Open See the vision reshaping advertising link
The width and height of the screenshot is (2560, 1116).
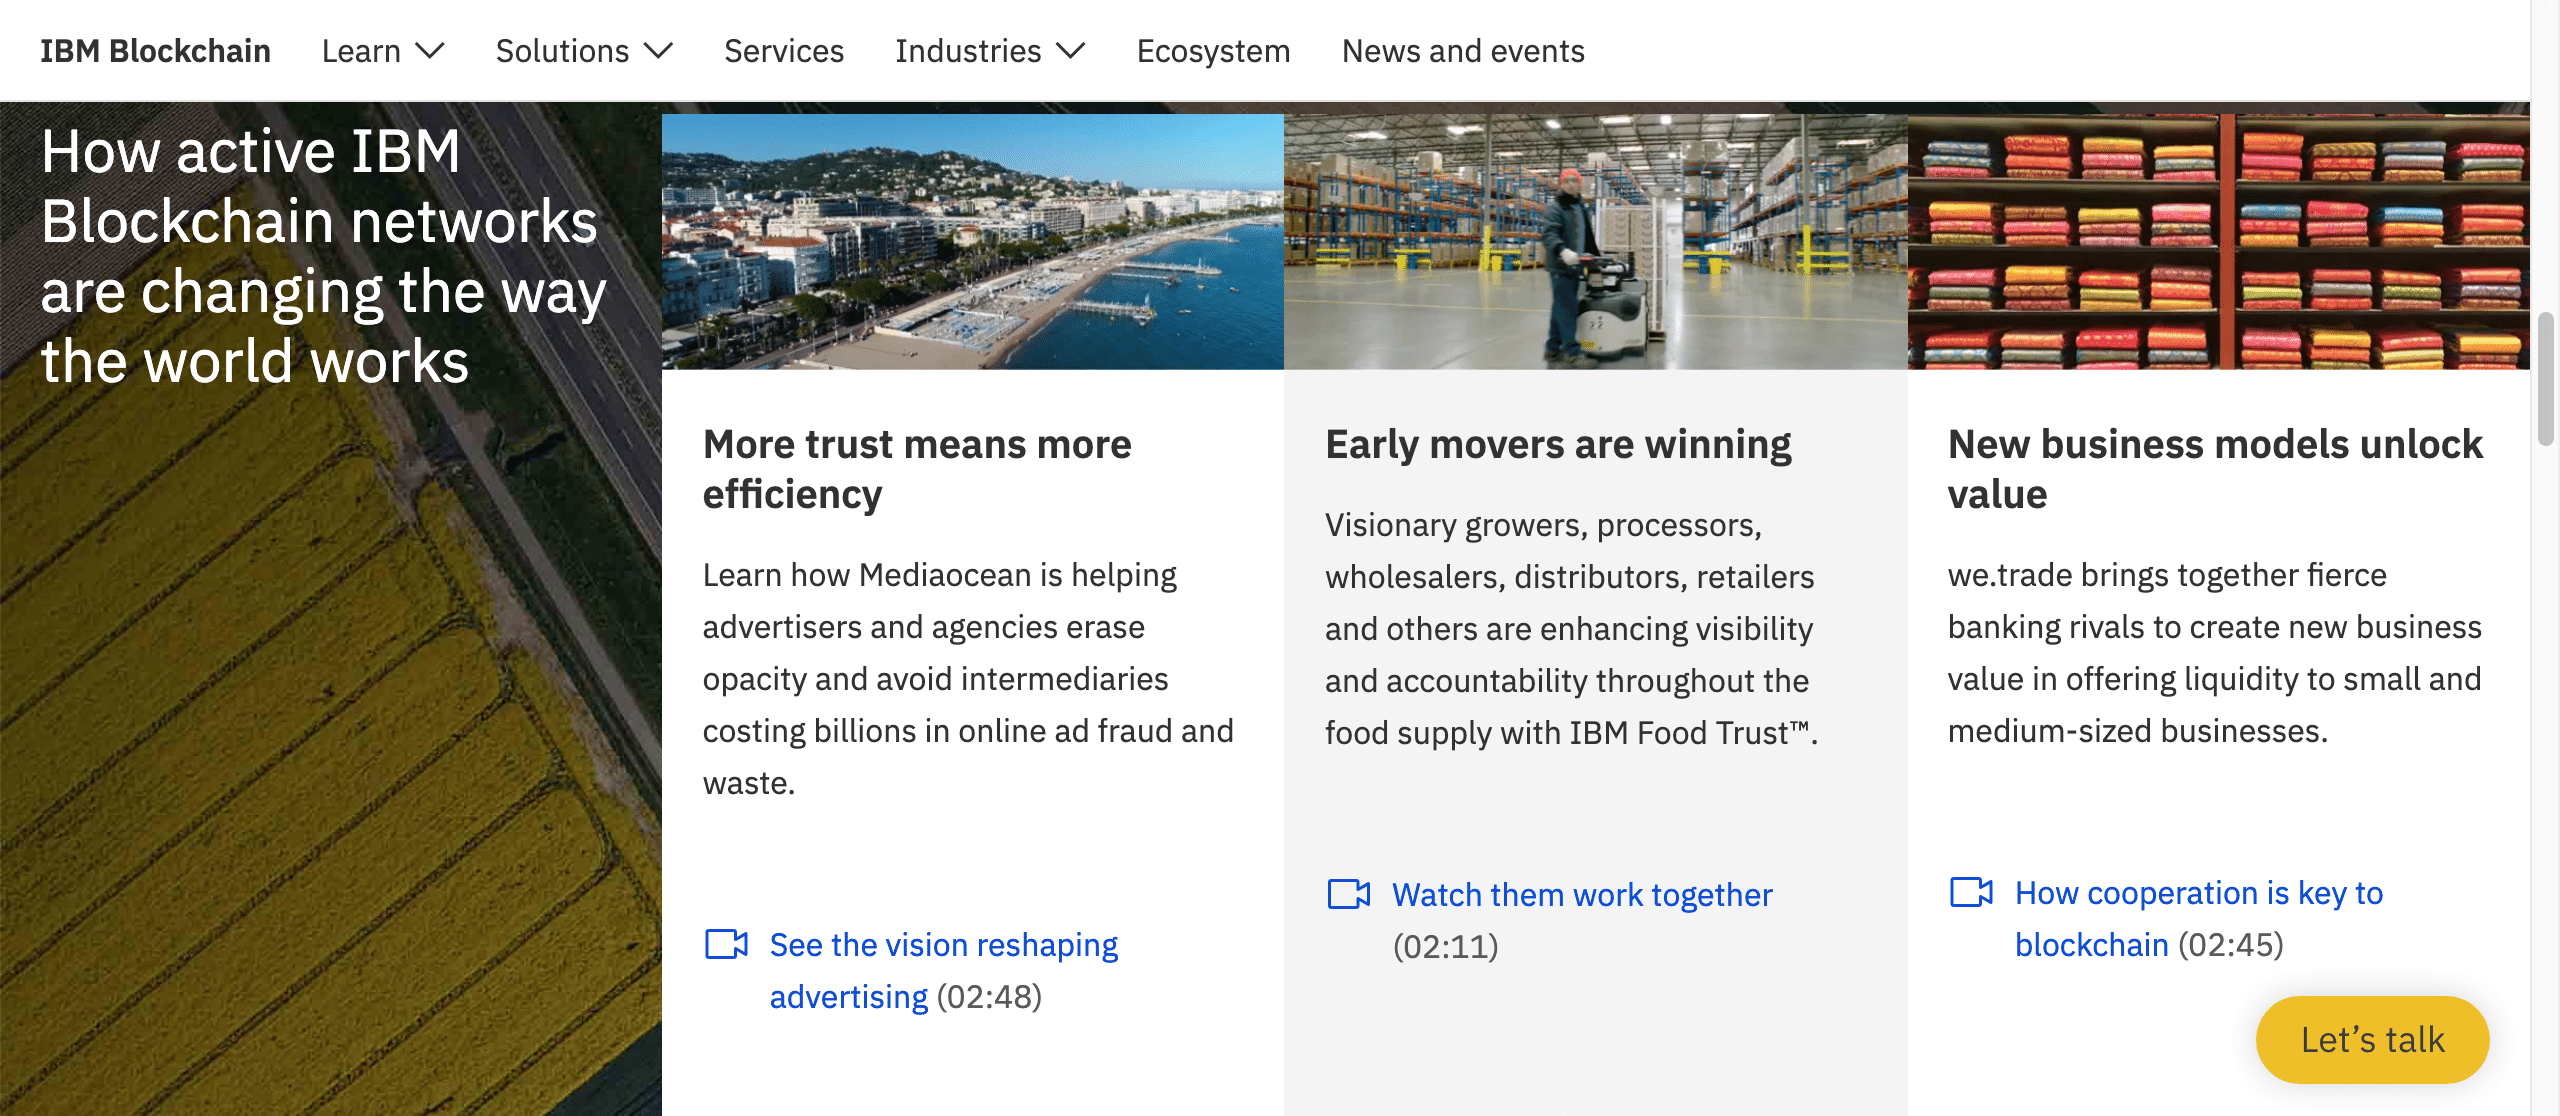[943, 944]
